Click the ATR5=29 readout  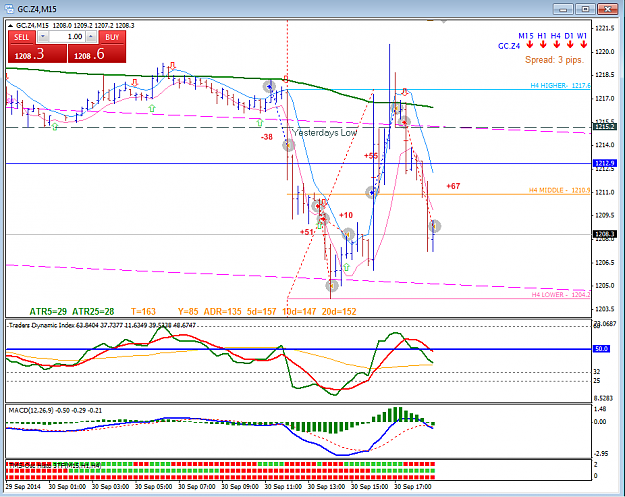[x=48, y=312]
